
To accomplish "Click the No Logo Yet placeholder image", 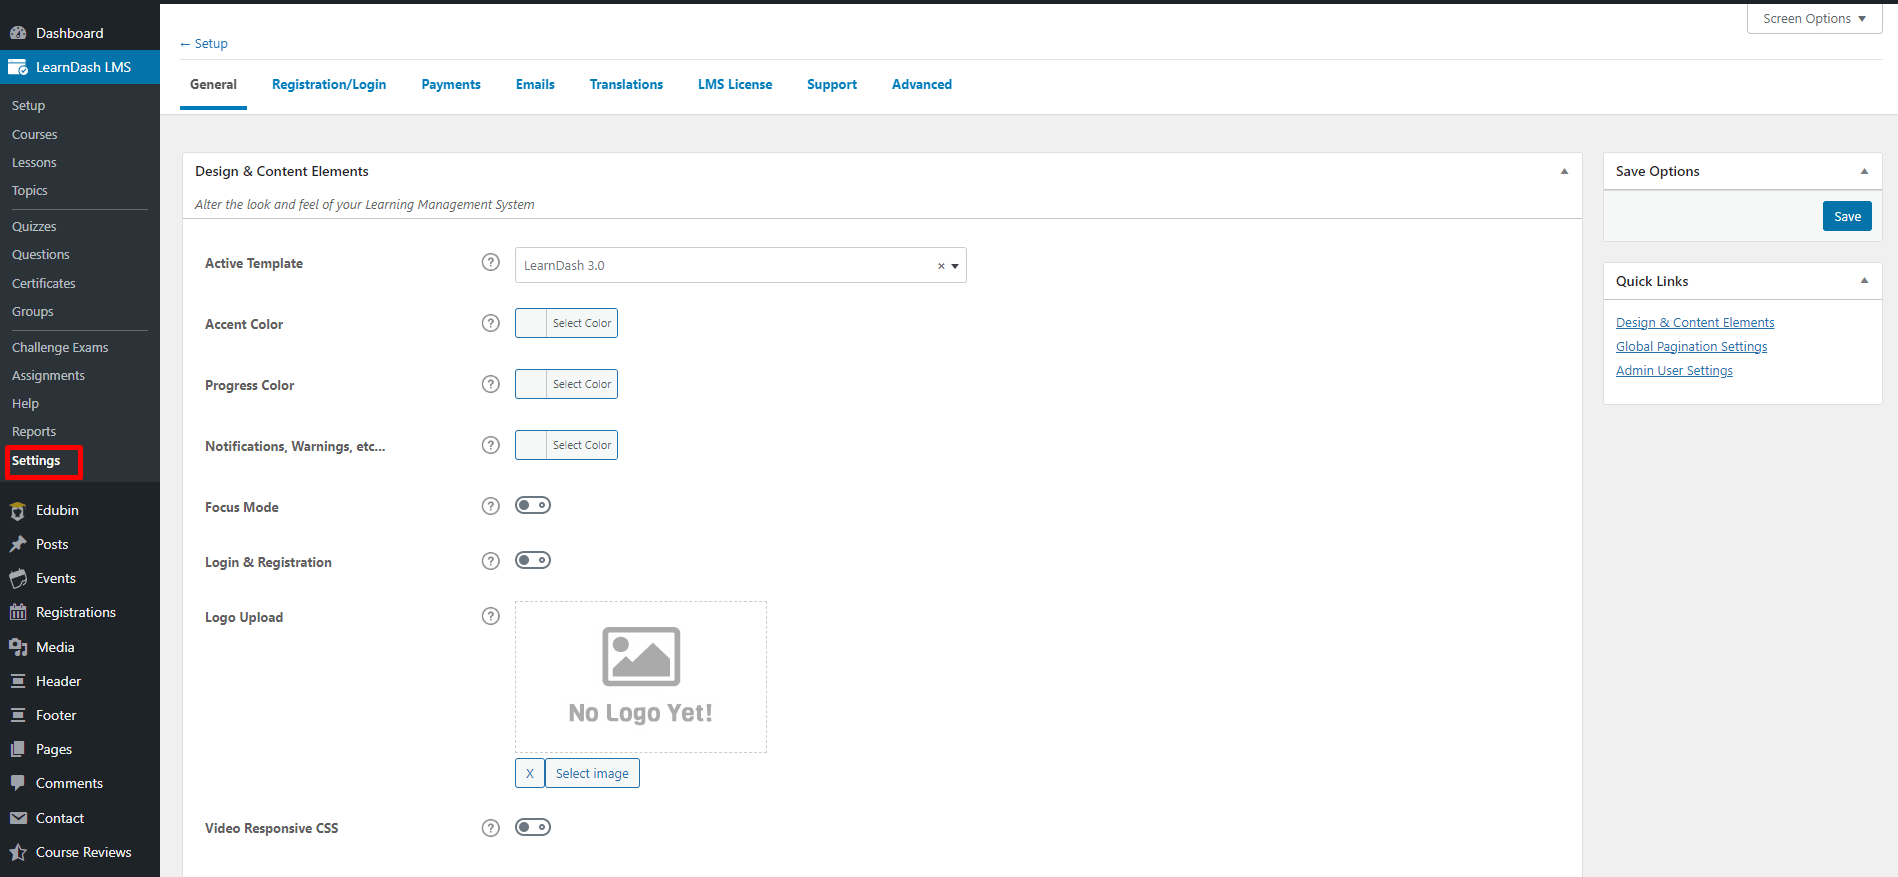I will 641,676.
